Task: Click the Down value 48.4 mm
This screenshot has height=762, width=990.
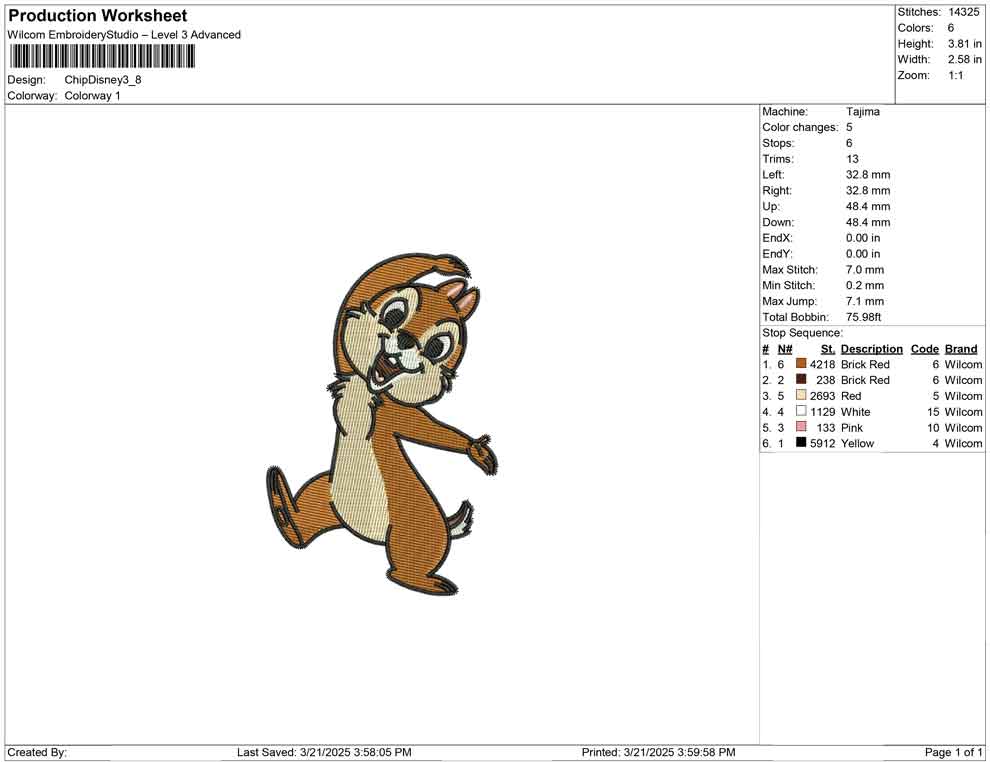Action: point(868,222)
